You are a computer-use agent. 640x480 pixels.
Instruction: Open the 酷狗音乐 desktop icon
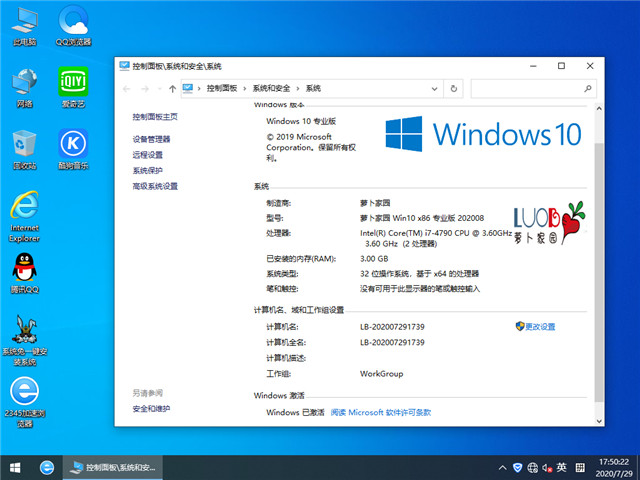(x=73, y=150)
